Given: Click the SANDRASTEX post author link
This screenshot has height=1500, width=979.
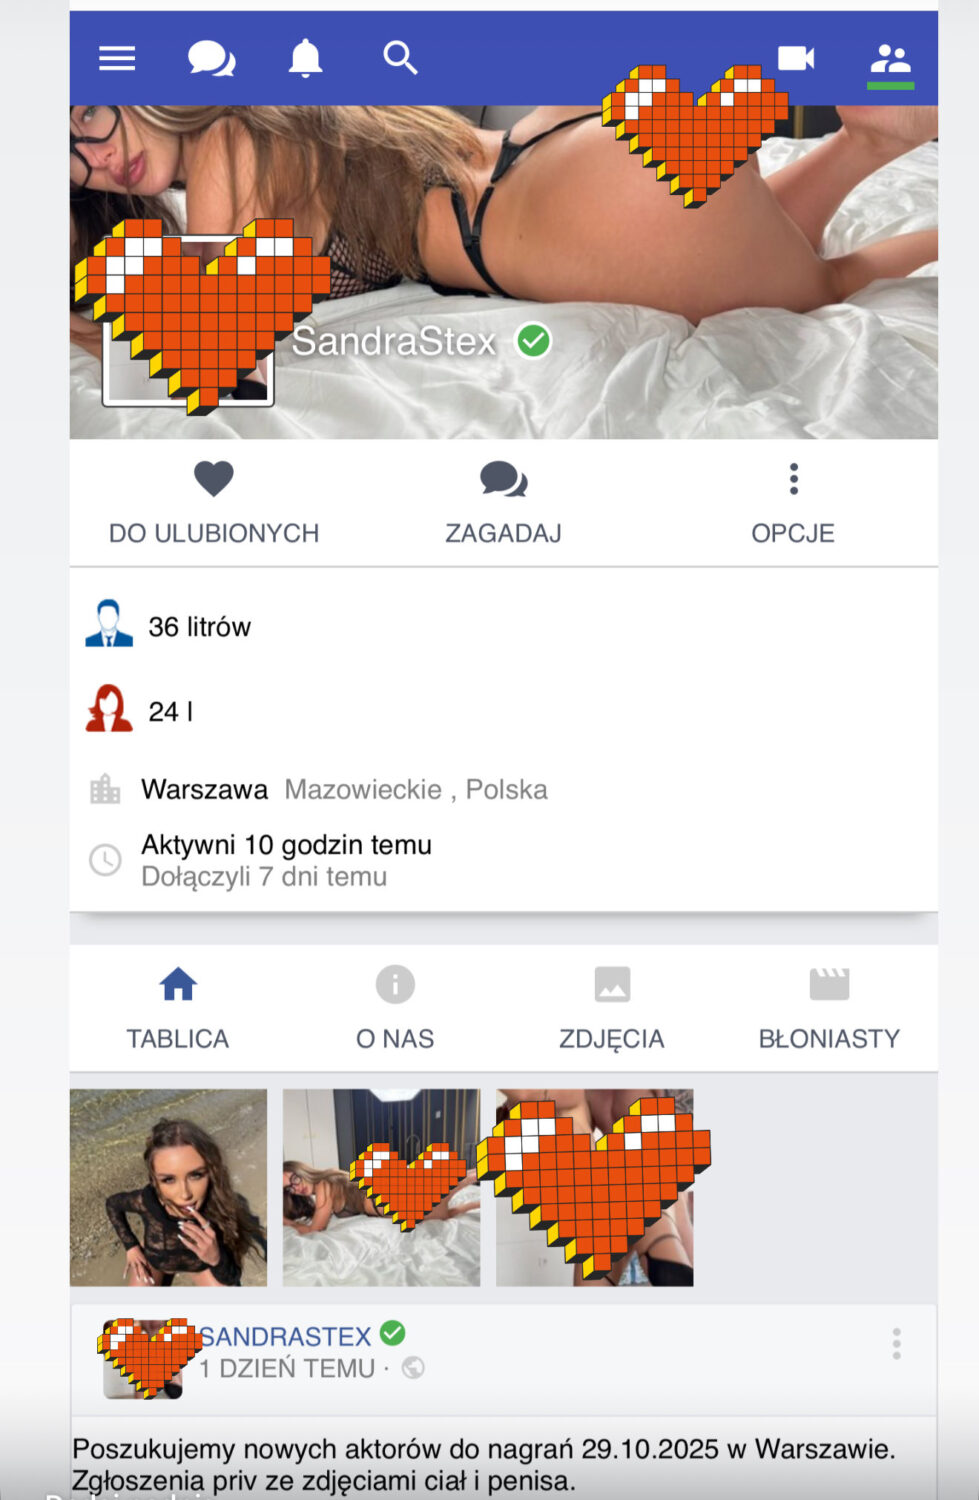Looking at the screenshot, I should point(285,1336).
